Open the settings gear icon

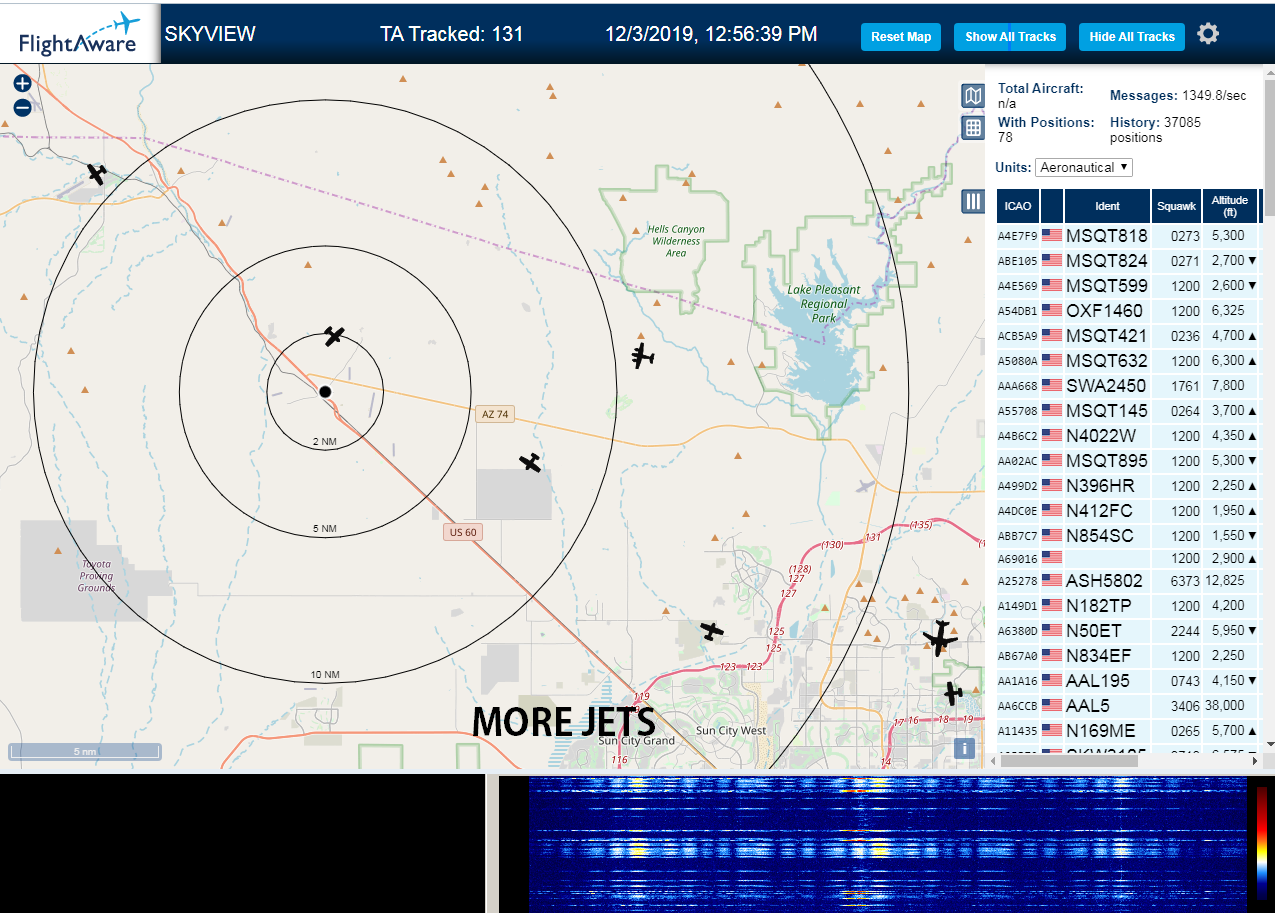1208,34
